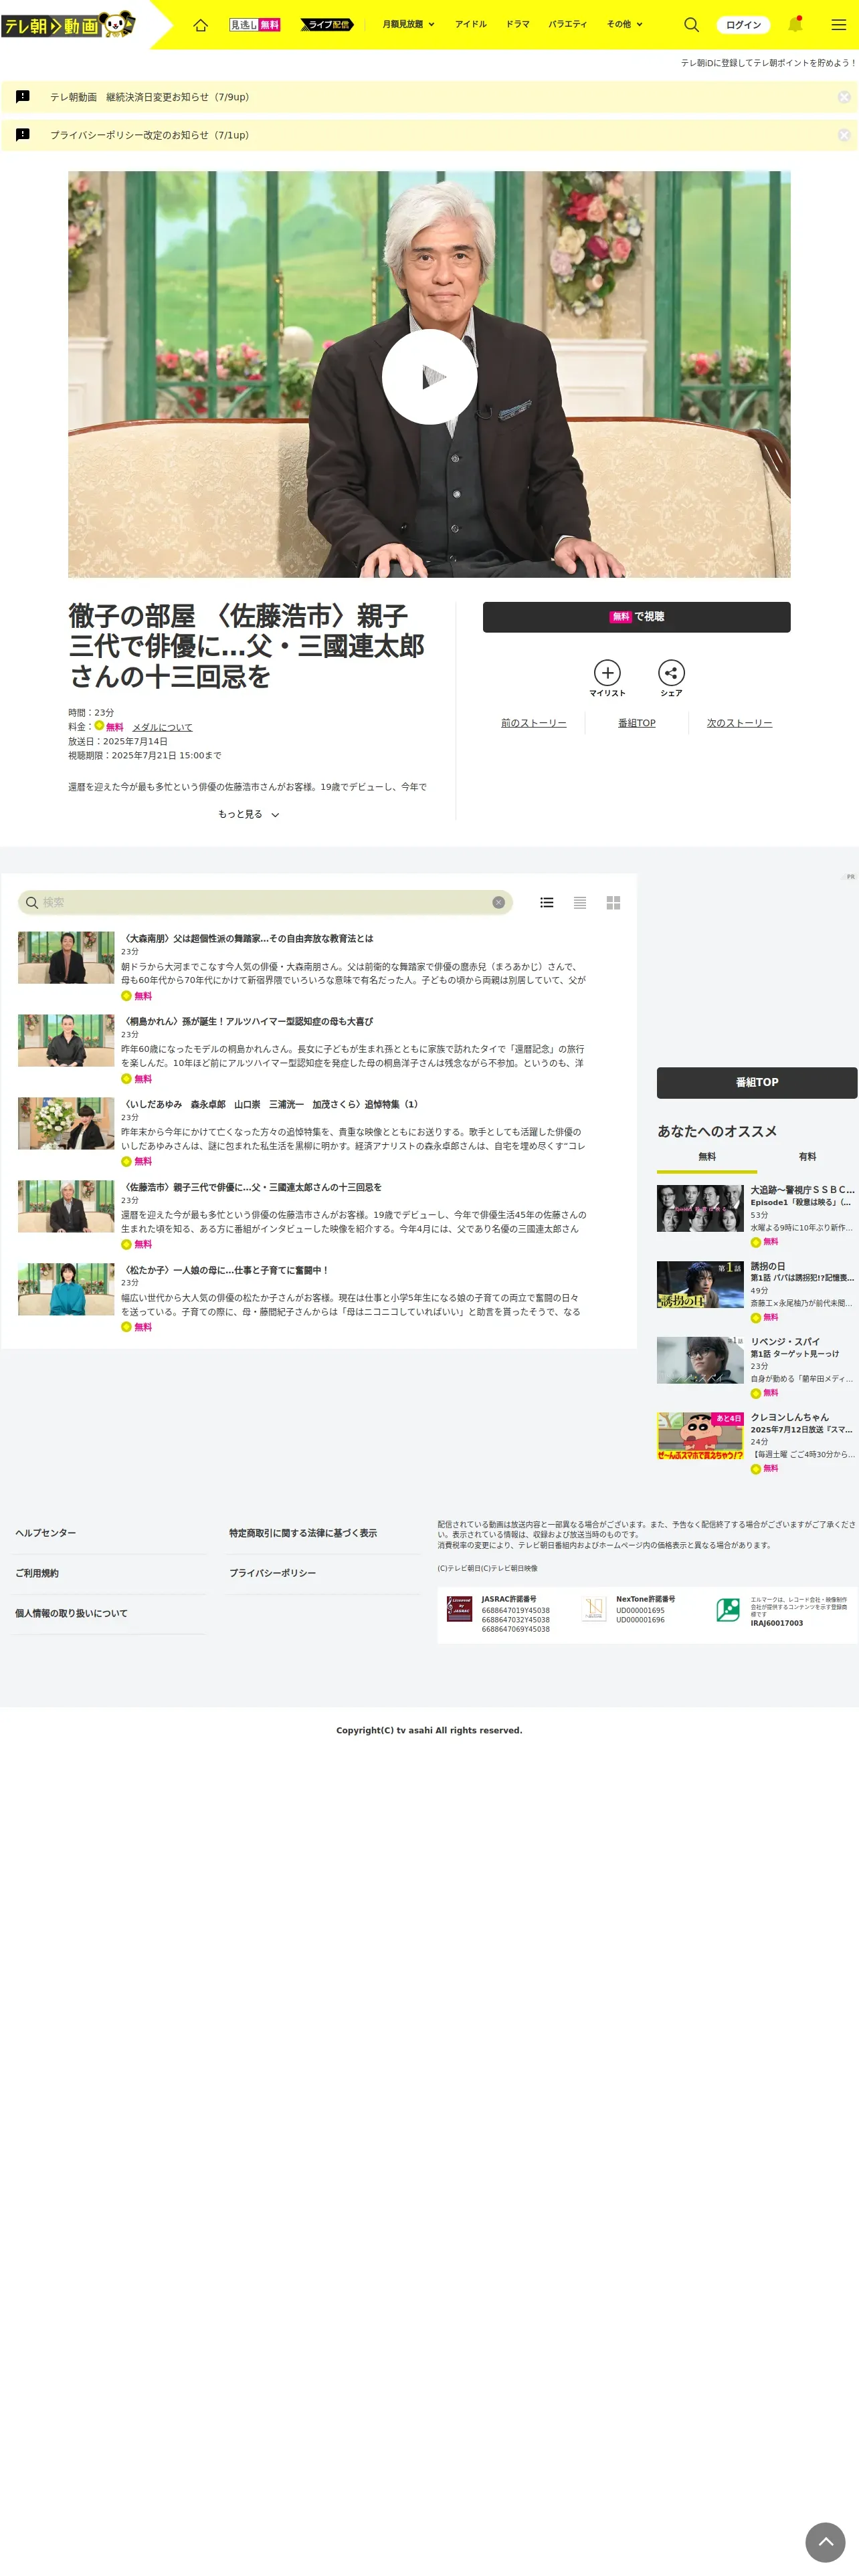Switch to grid view
The image size is (859, 2576).
coord(613,902)
